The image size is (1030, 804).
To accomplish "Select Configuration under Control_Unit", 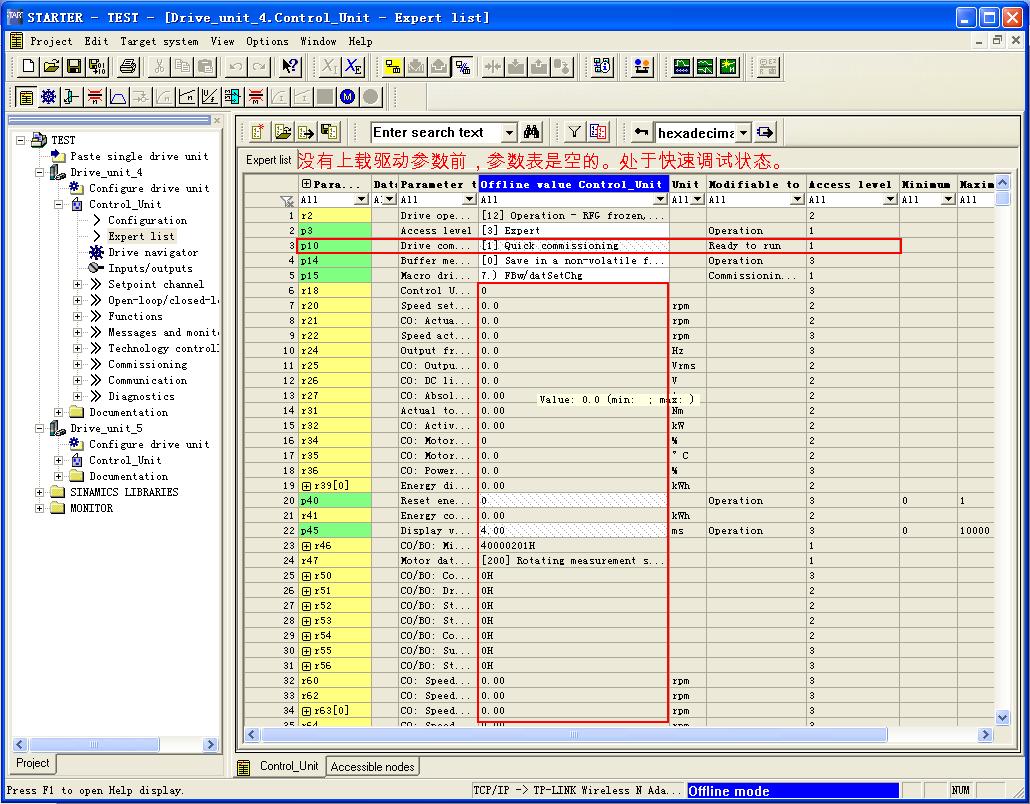I will pyautogui.click(x=147, y=220).
